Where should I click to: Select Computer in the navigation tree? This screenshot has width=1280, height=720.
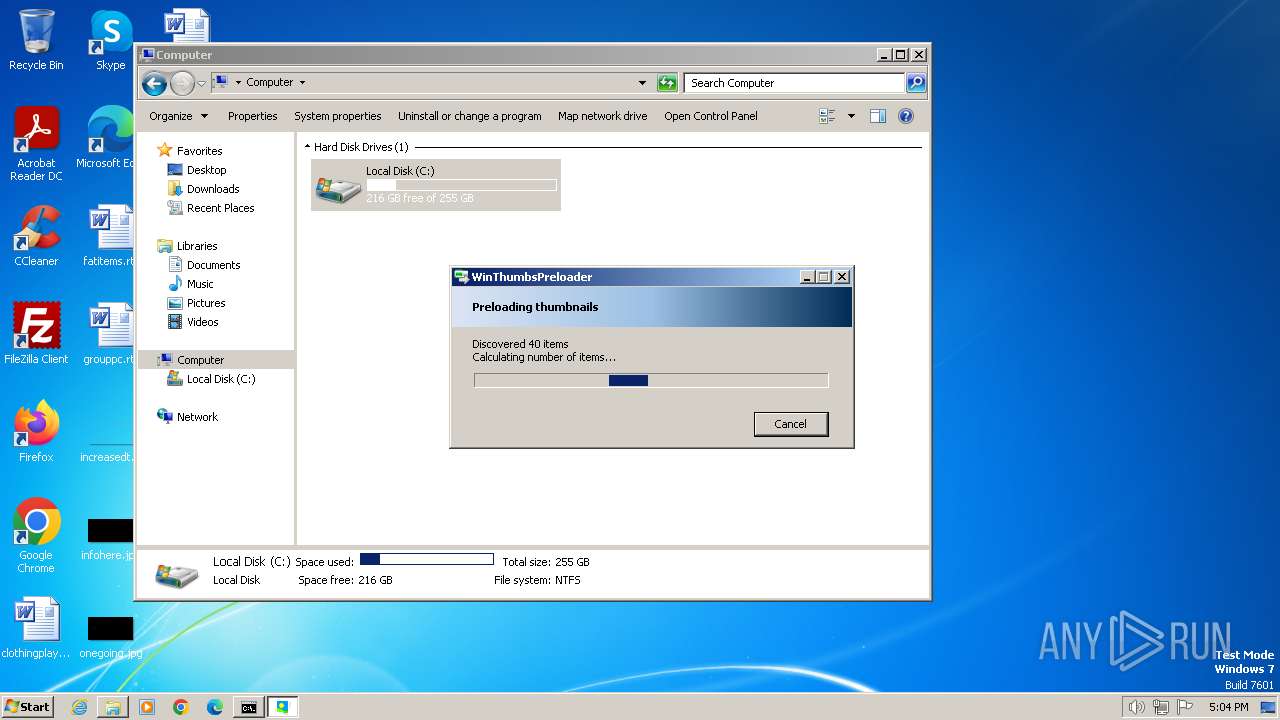tap(200, 360)
